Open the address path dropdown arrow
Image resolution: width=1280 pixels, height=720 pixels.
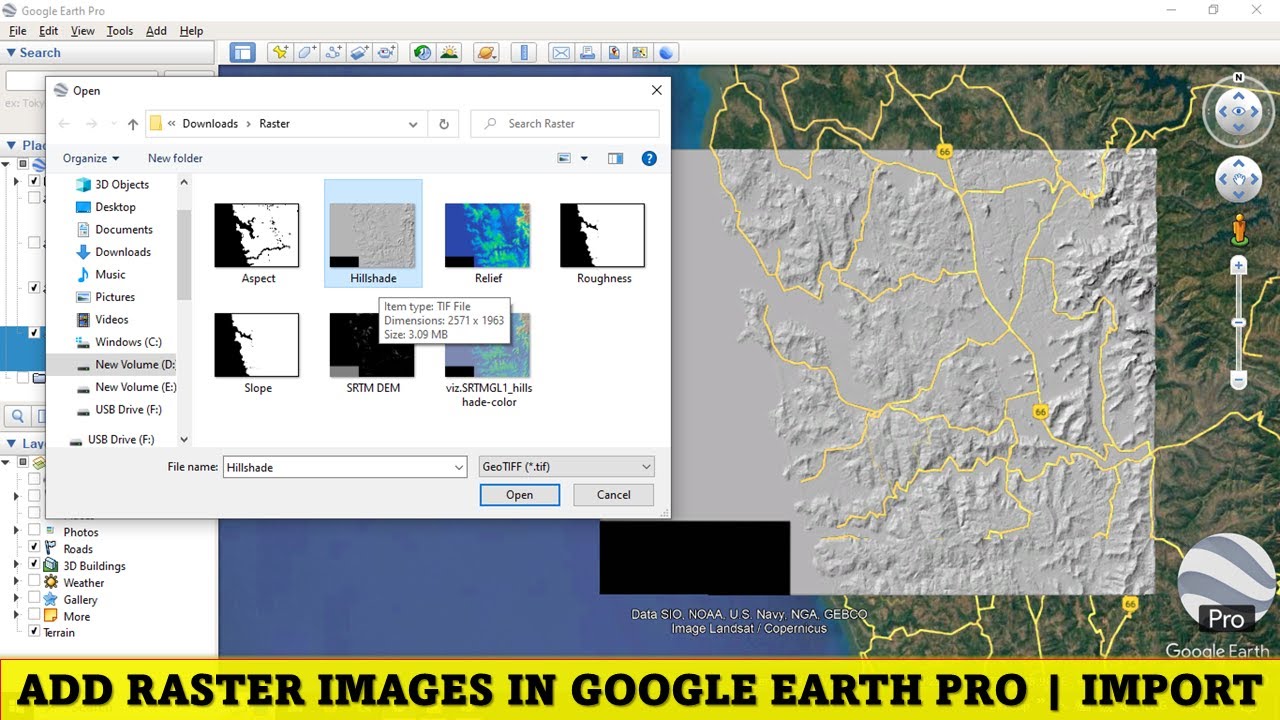pos(413,124)
